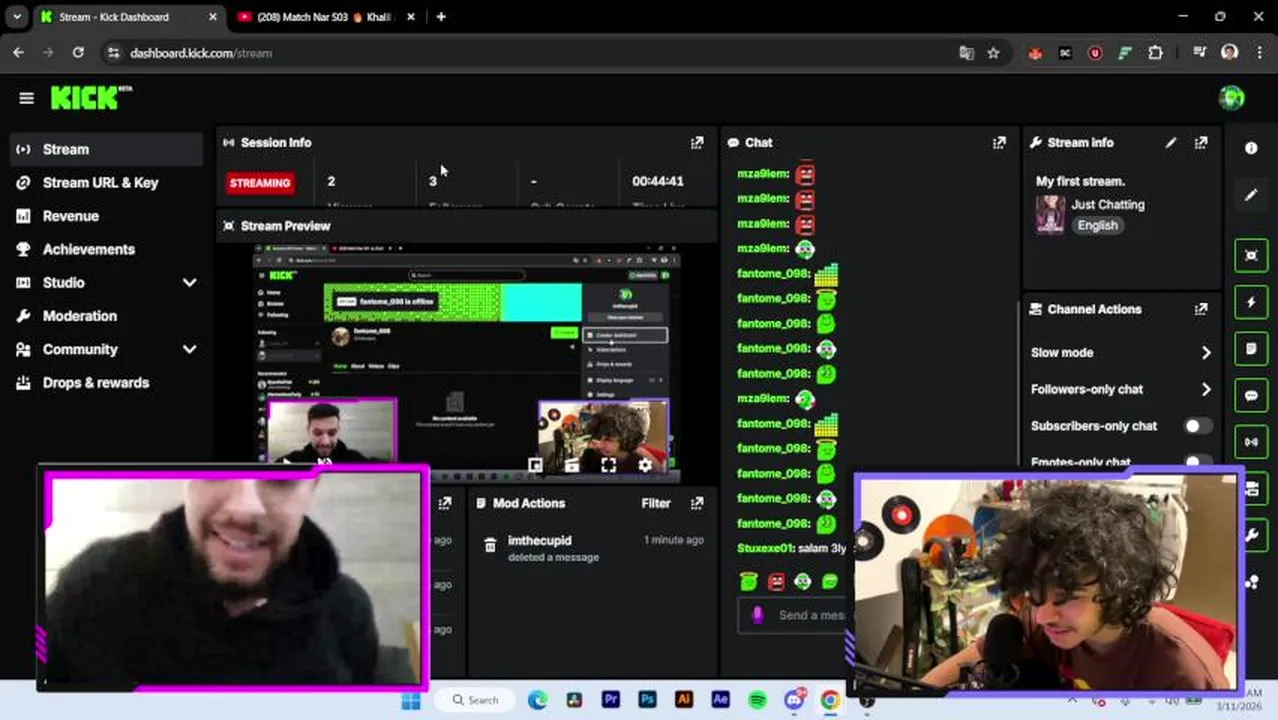The height and width of the screenshot is (720, 1278).
Task: Click the purple icon in the chat input
Action: coord(757,615)
